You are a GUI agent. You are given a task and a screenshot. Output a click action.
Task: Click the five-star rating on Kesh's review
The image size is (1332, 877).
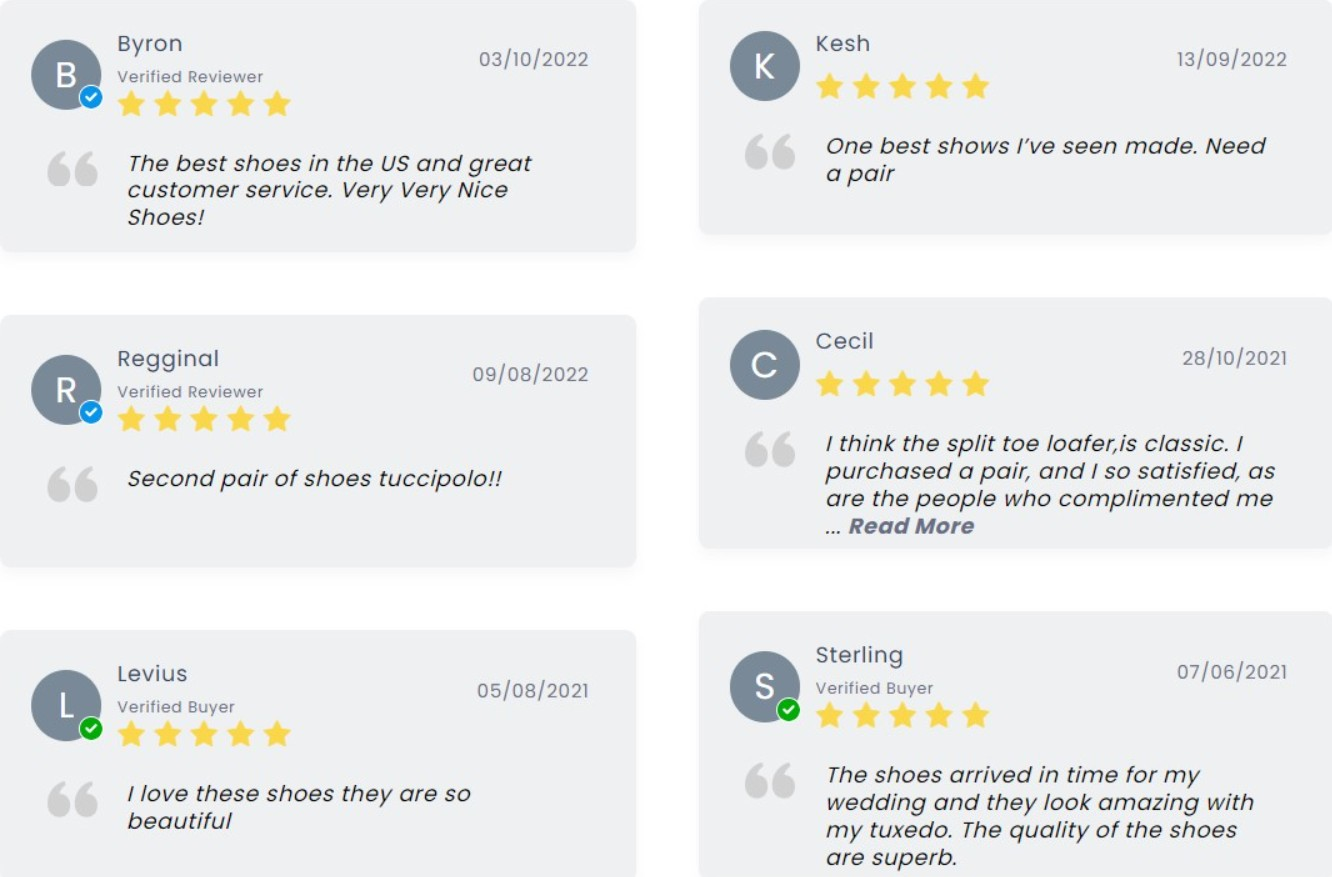click(902, 87)
